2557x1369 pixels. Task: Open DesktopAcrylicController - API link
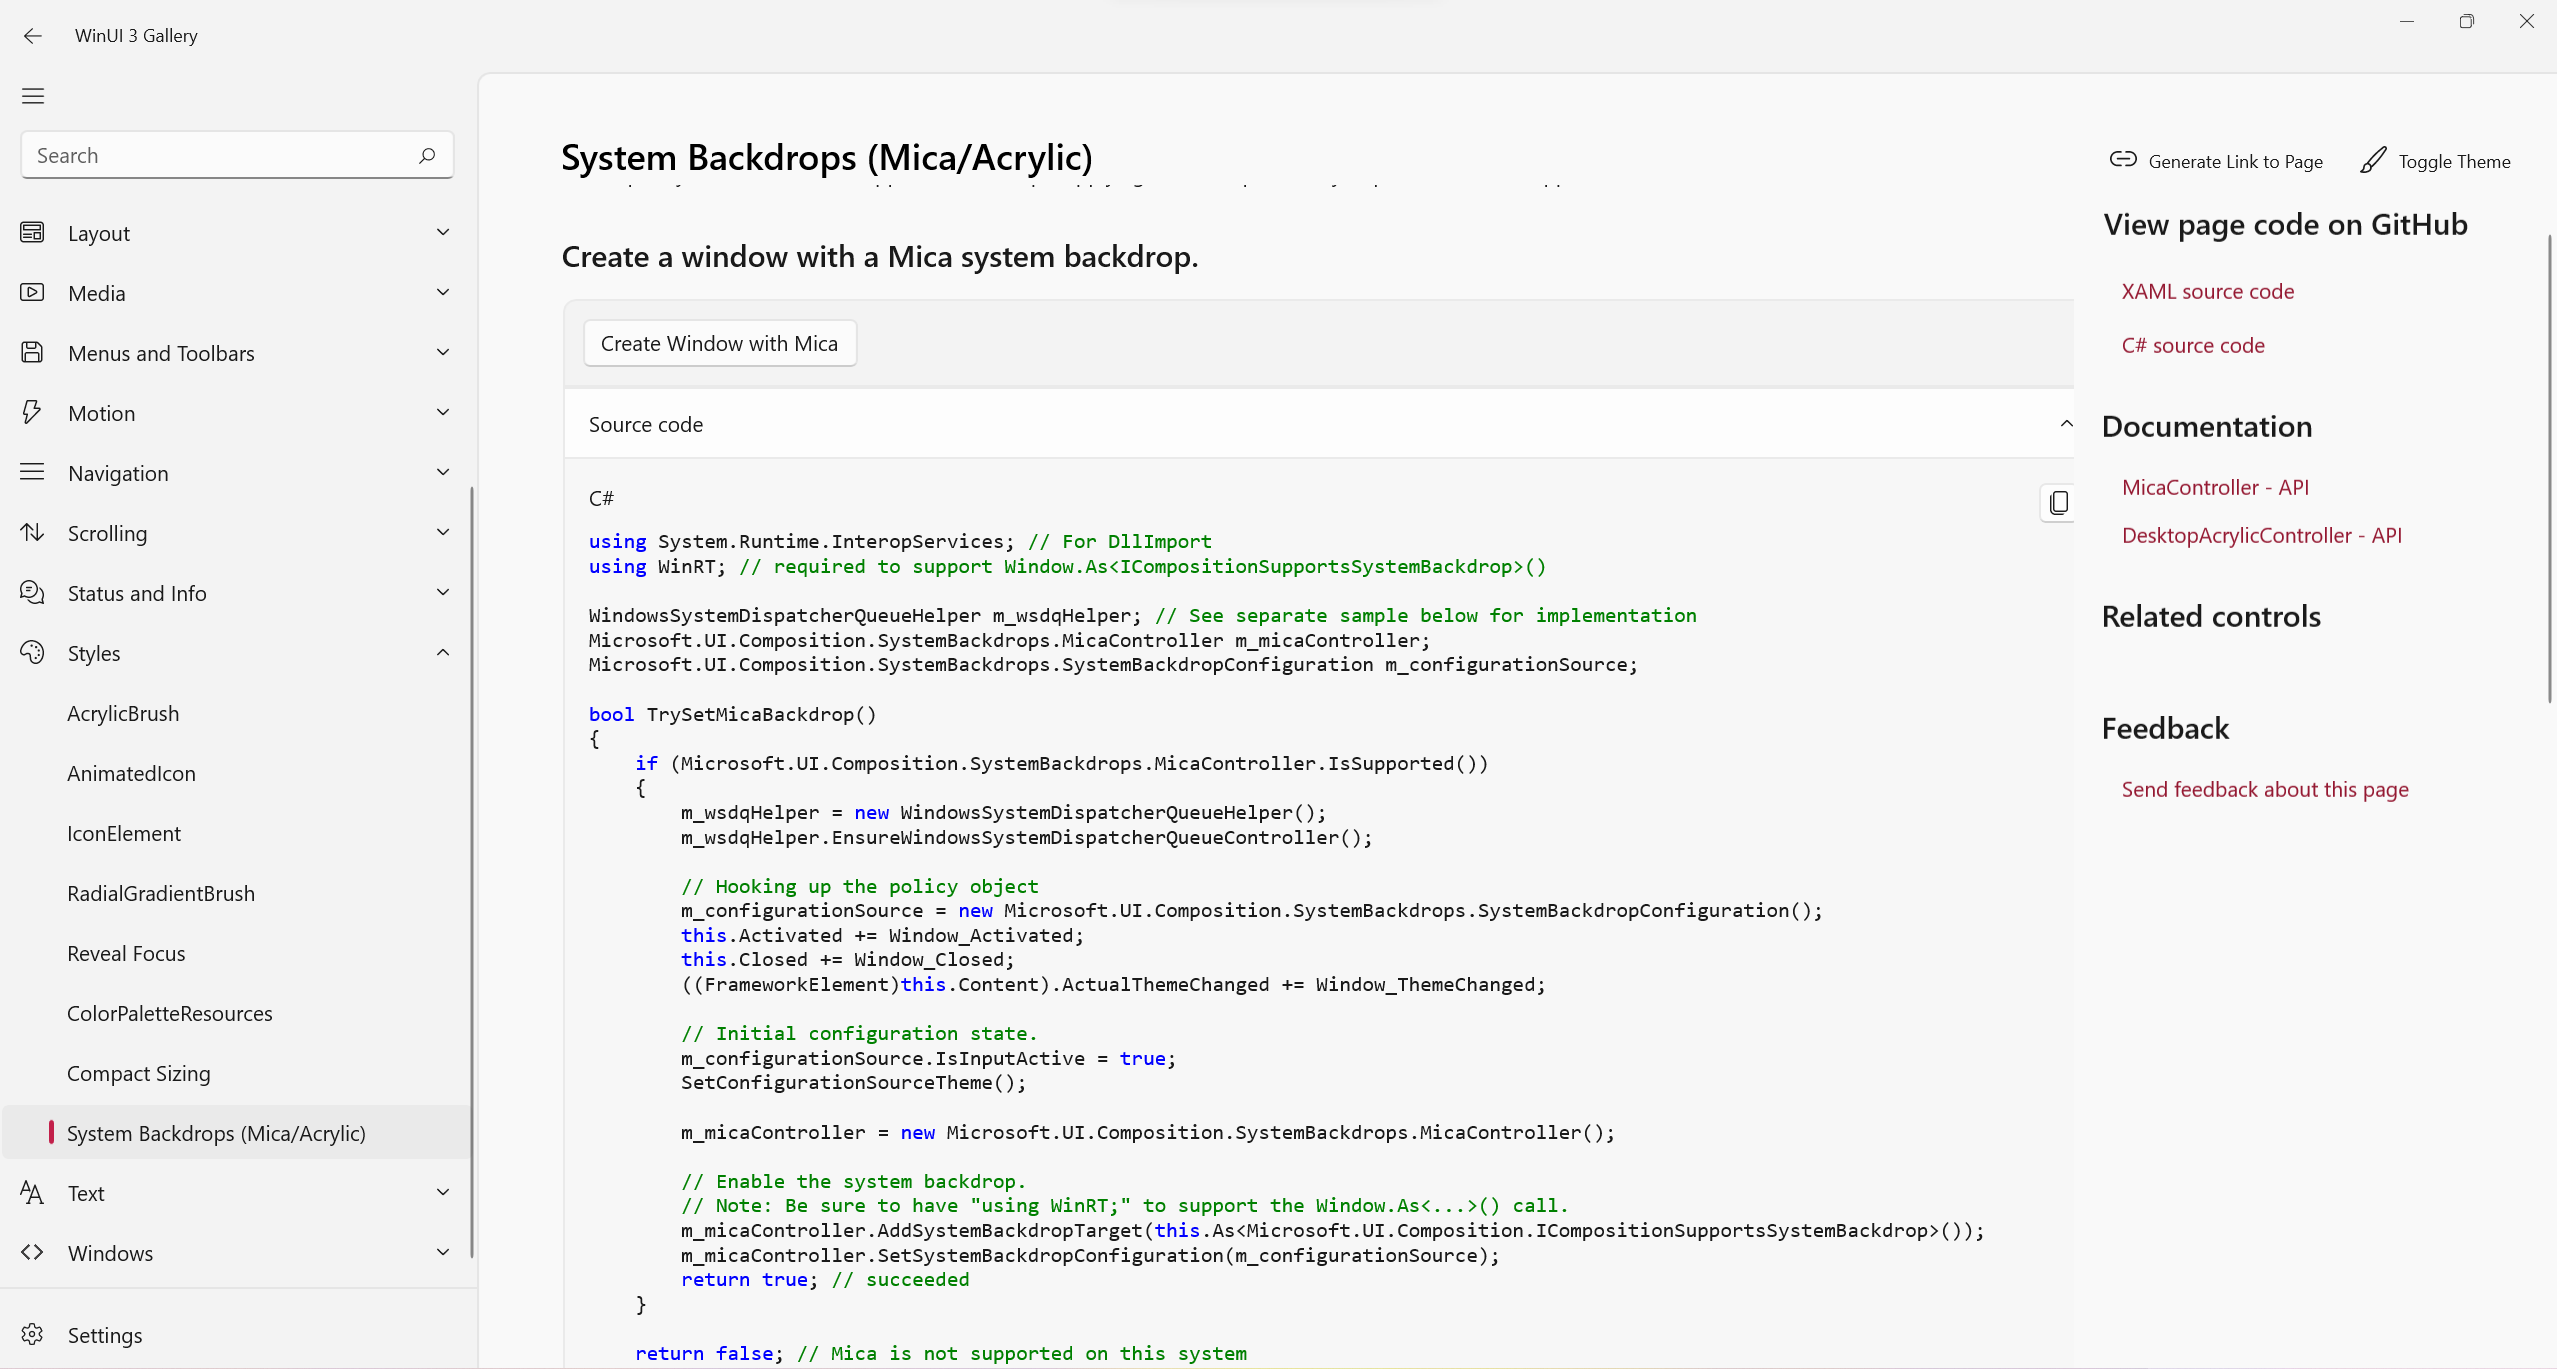(x=2262, y=535)
